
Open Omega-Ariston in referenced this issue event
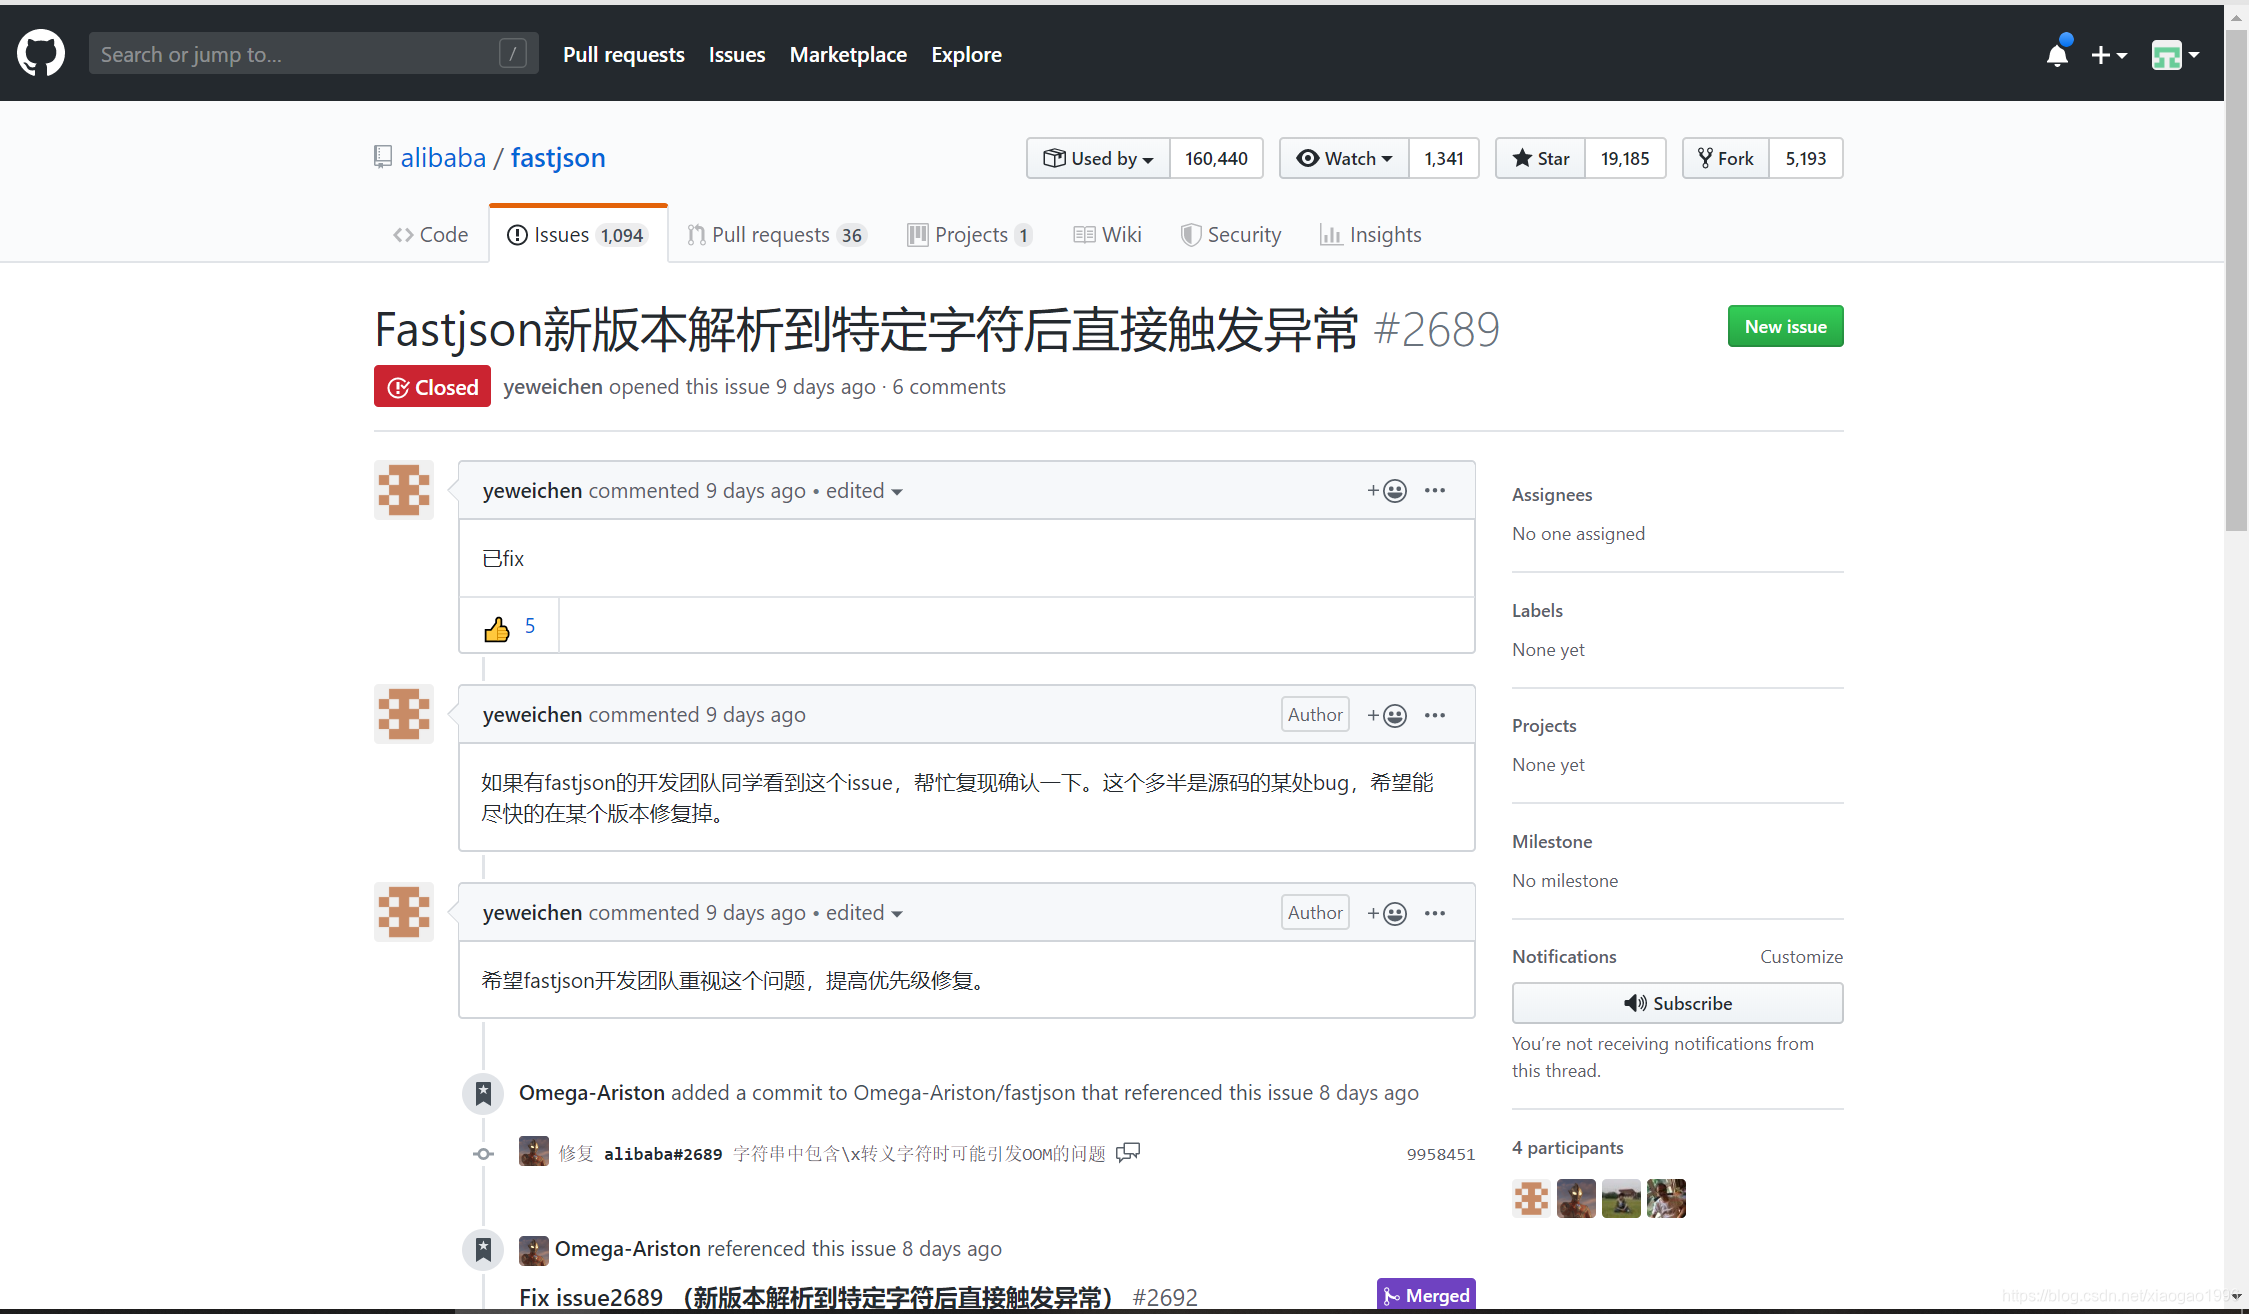pyautogui.click(x=628, y=1248)
